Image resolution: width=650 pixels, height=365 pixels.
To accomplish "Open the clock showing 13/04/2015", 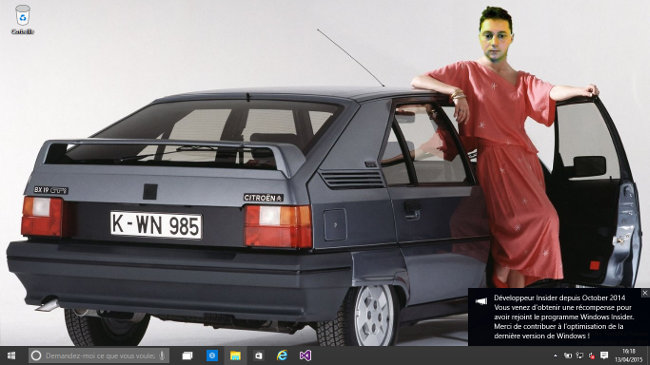I will pyautogui.click(x=628, y=356).
